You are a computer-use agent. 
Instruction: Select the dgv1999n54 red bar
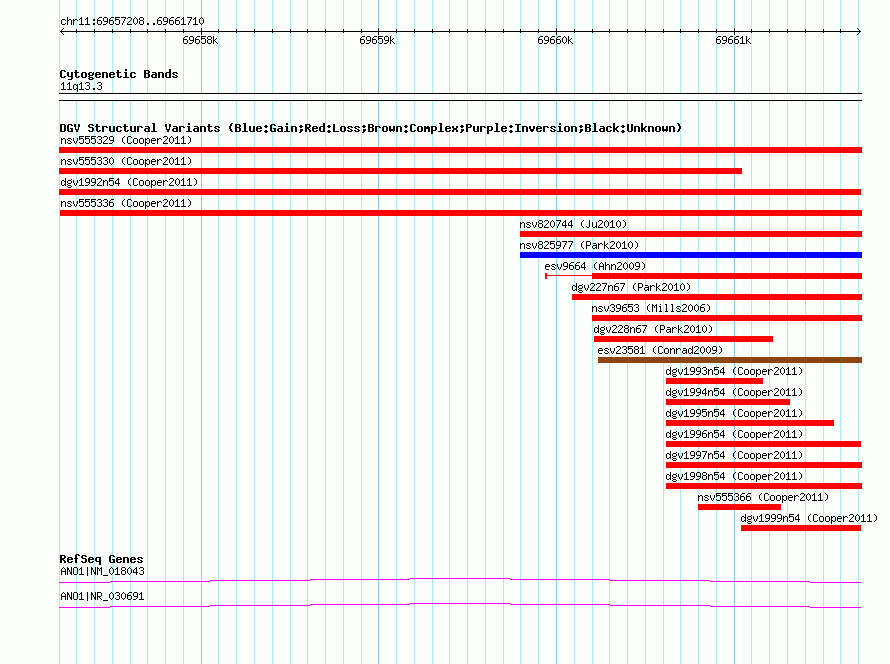point(801,528)
